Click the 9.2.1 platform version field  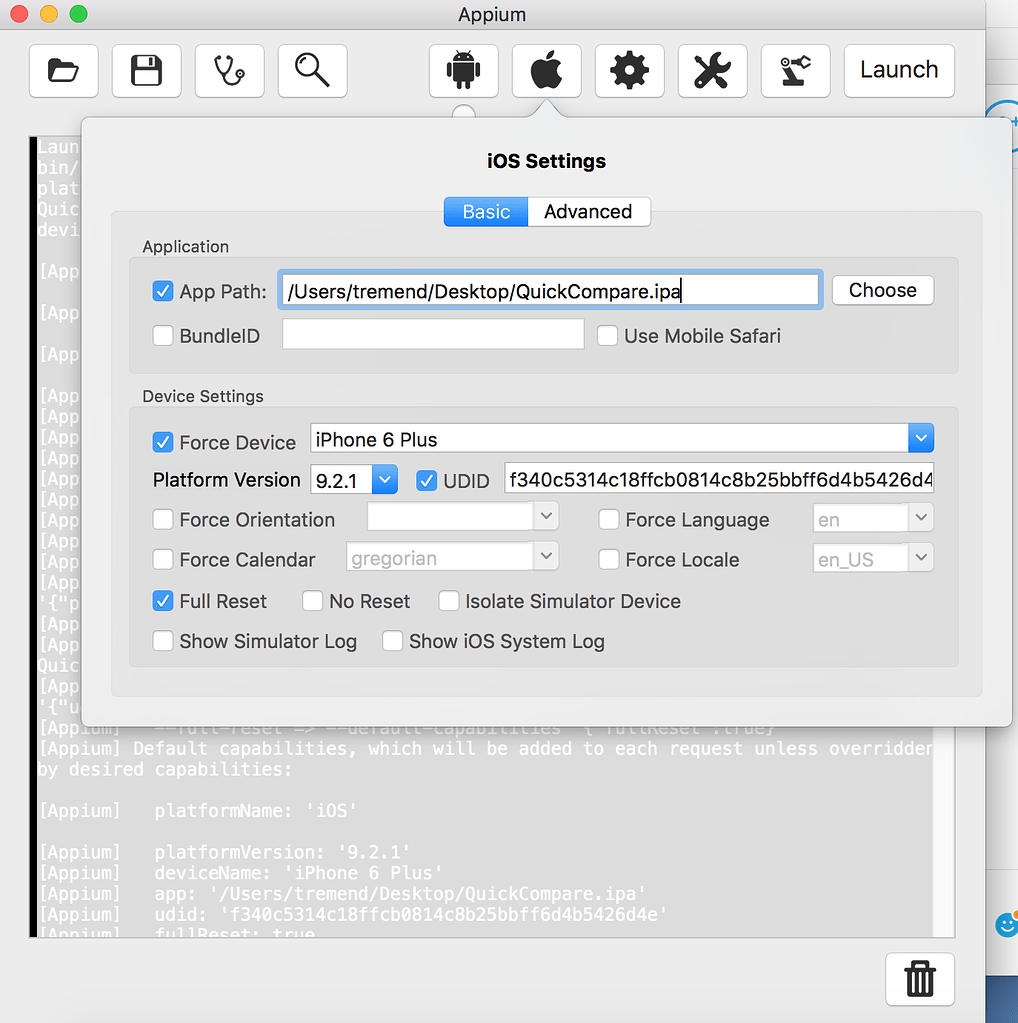click(x=341, y=480)
